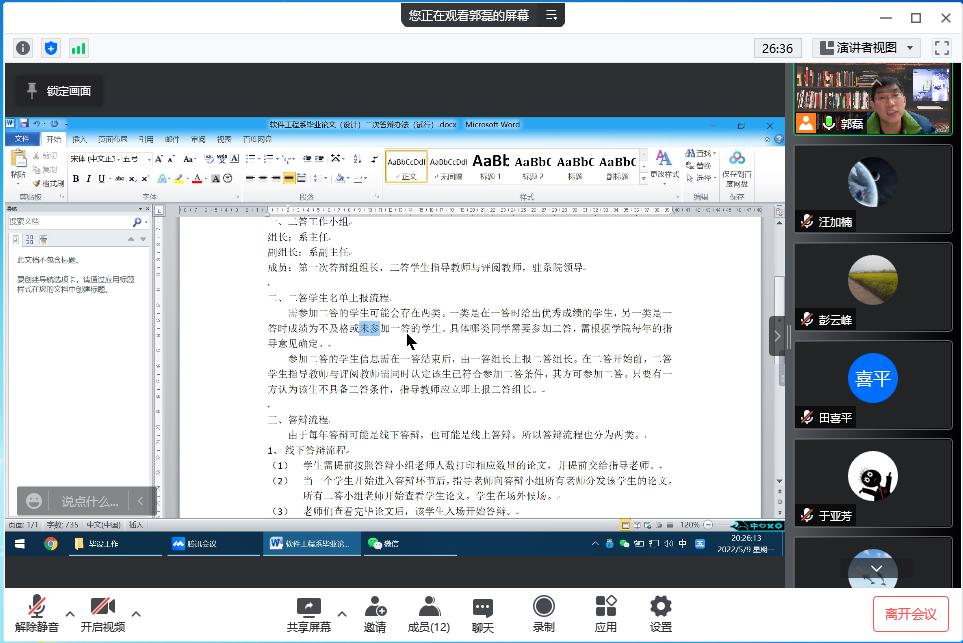This screenshot has width=963, height=643.
Task: Open the 演讲者视图 layout dropdown
Action: pos(867,48)
